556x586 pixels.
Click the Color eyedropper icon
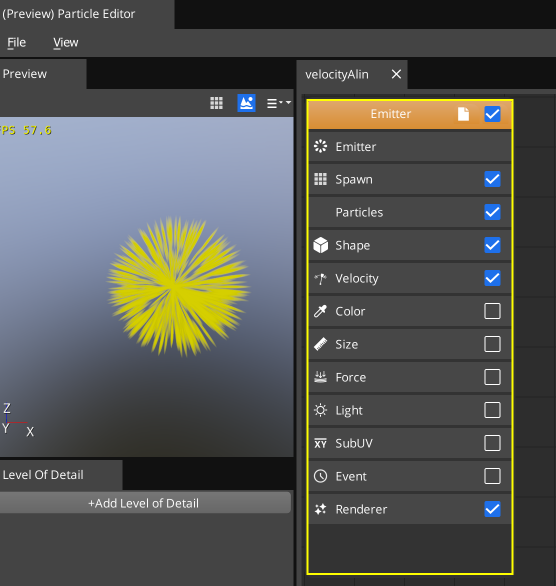coord(321,311)
